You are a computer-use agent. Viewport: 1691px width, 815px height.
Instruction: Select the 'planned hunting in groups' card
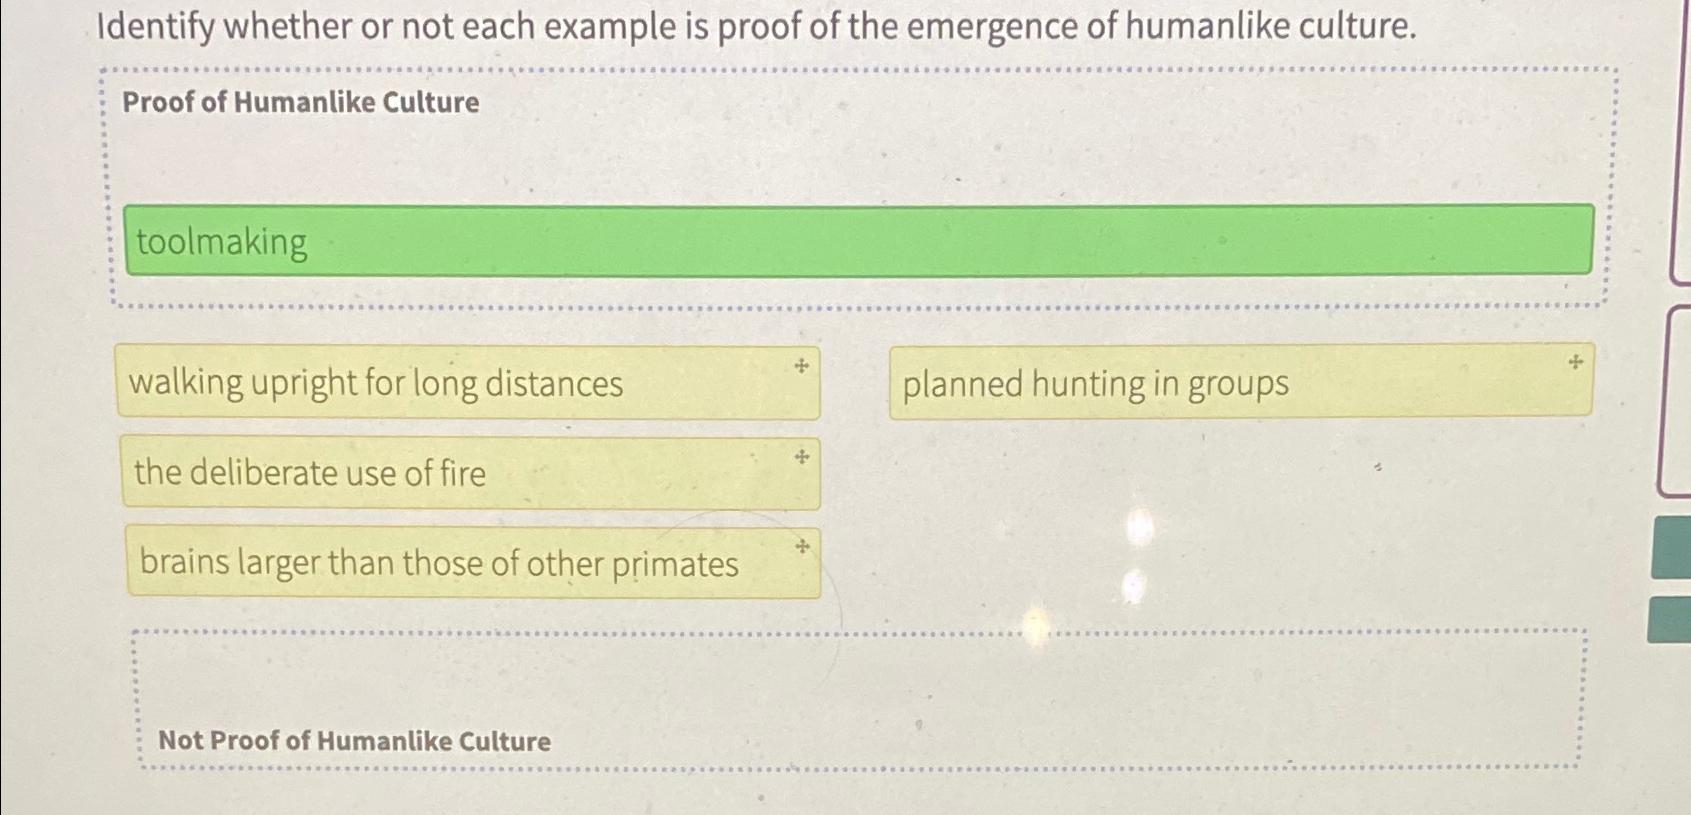1240,383
